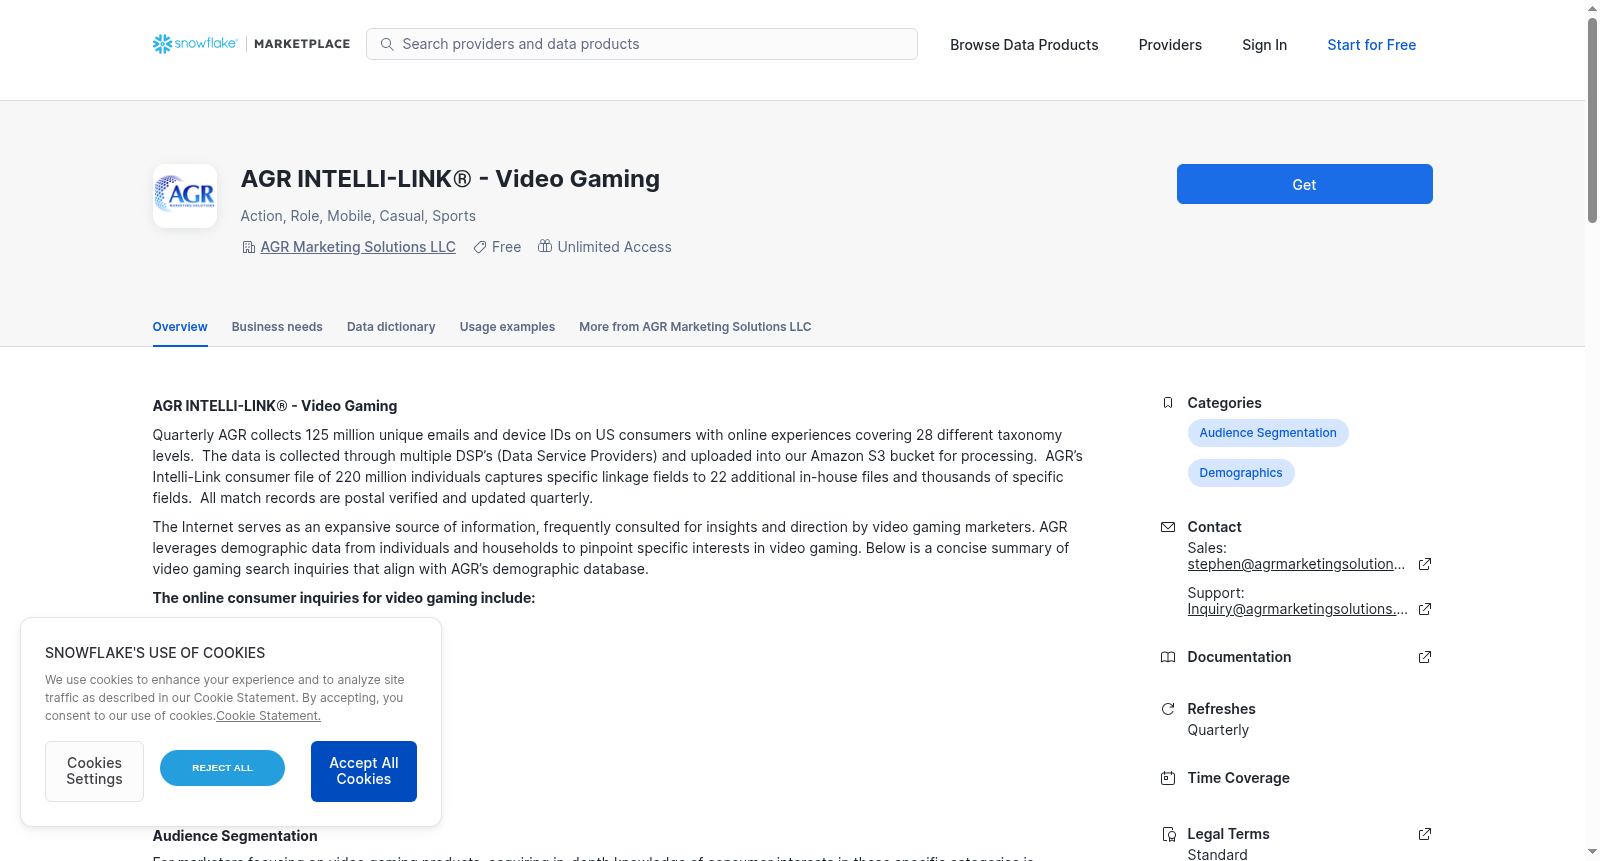Screen dimensions: 1600x861
Task: Open Browse Data Products menu
Action: pyautogui.click(x=1024, y=45)
